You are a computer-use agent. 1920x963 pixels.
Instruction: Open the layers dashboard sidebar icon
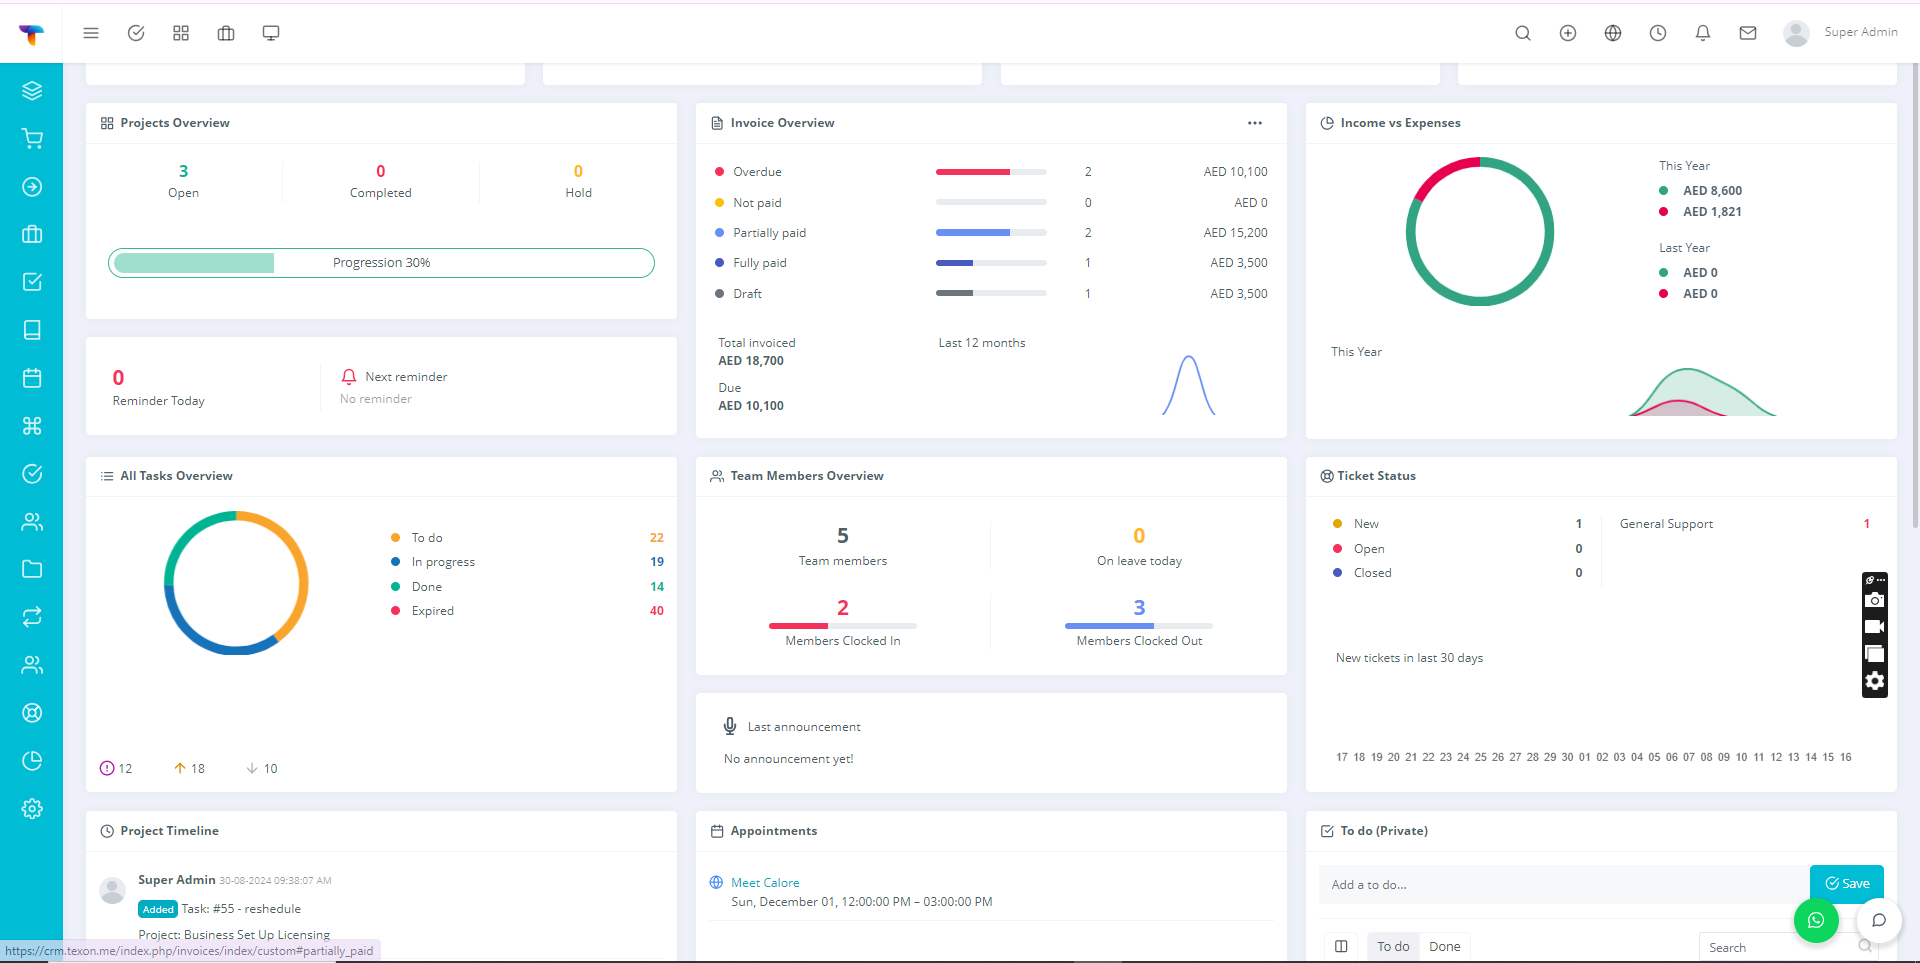point(32,91)
